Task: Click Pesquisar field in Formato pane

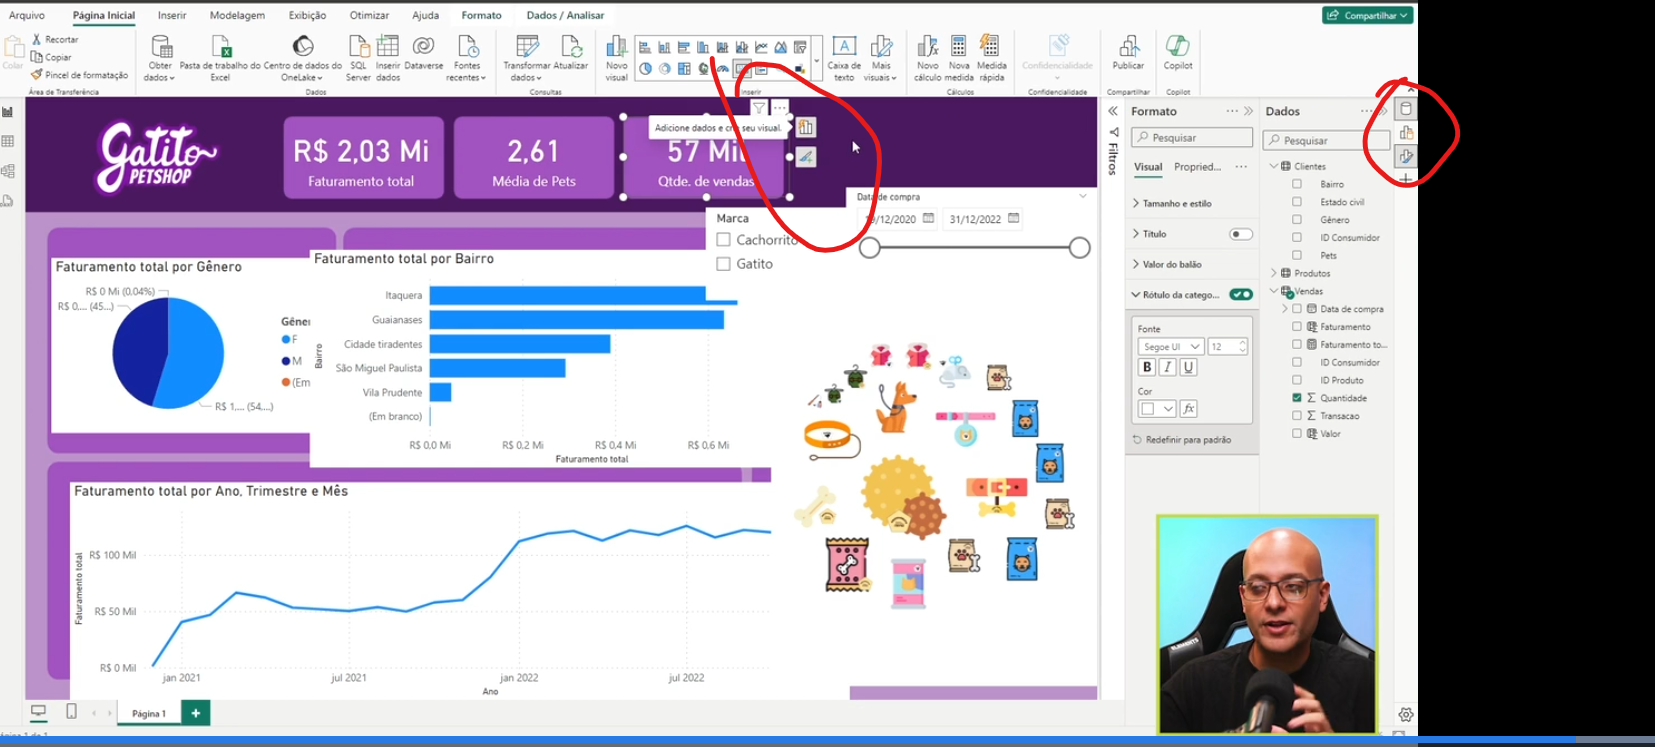Action: click(1192, 137)
